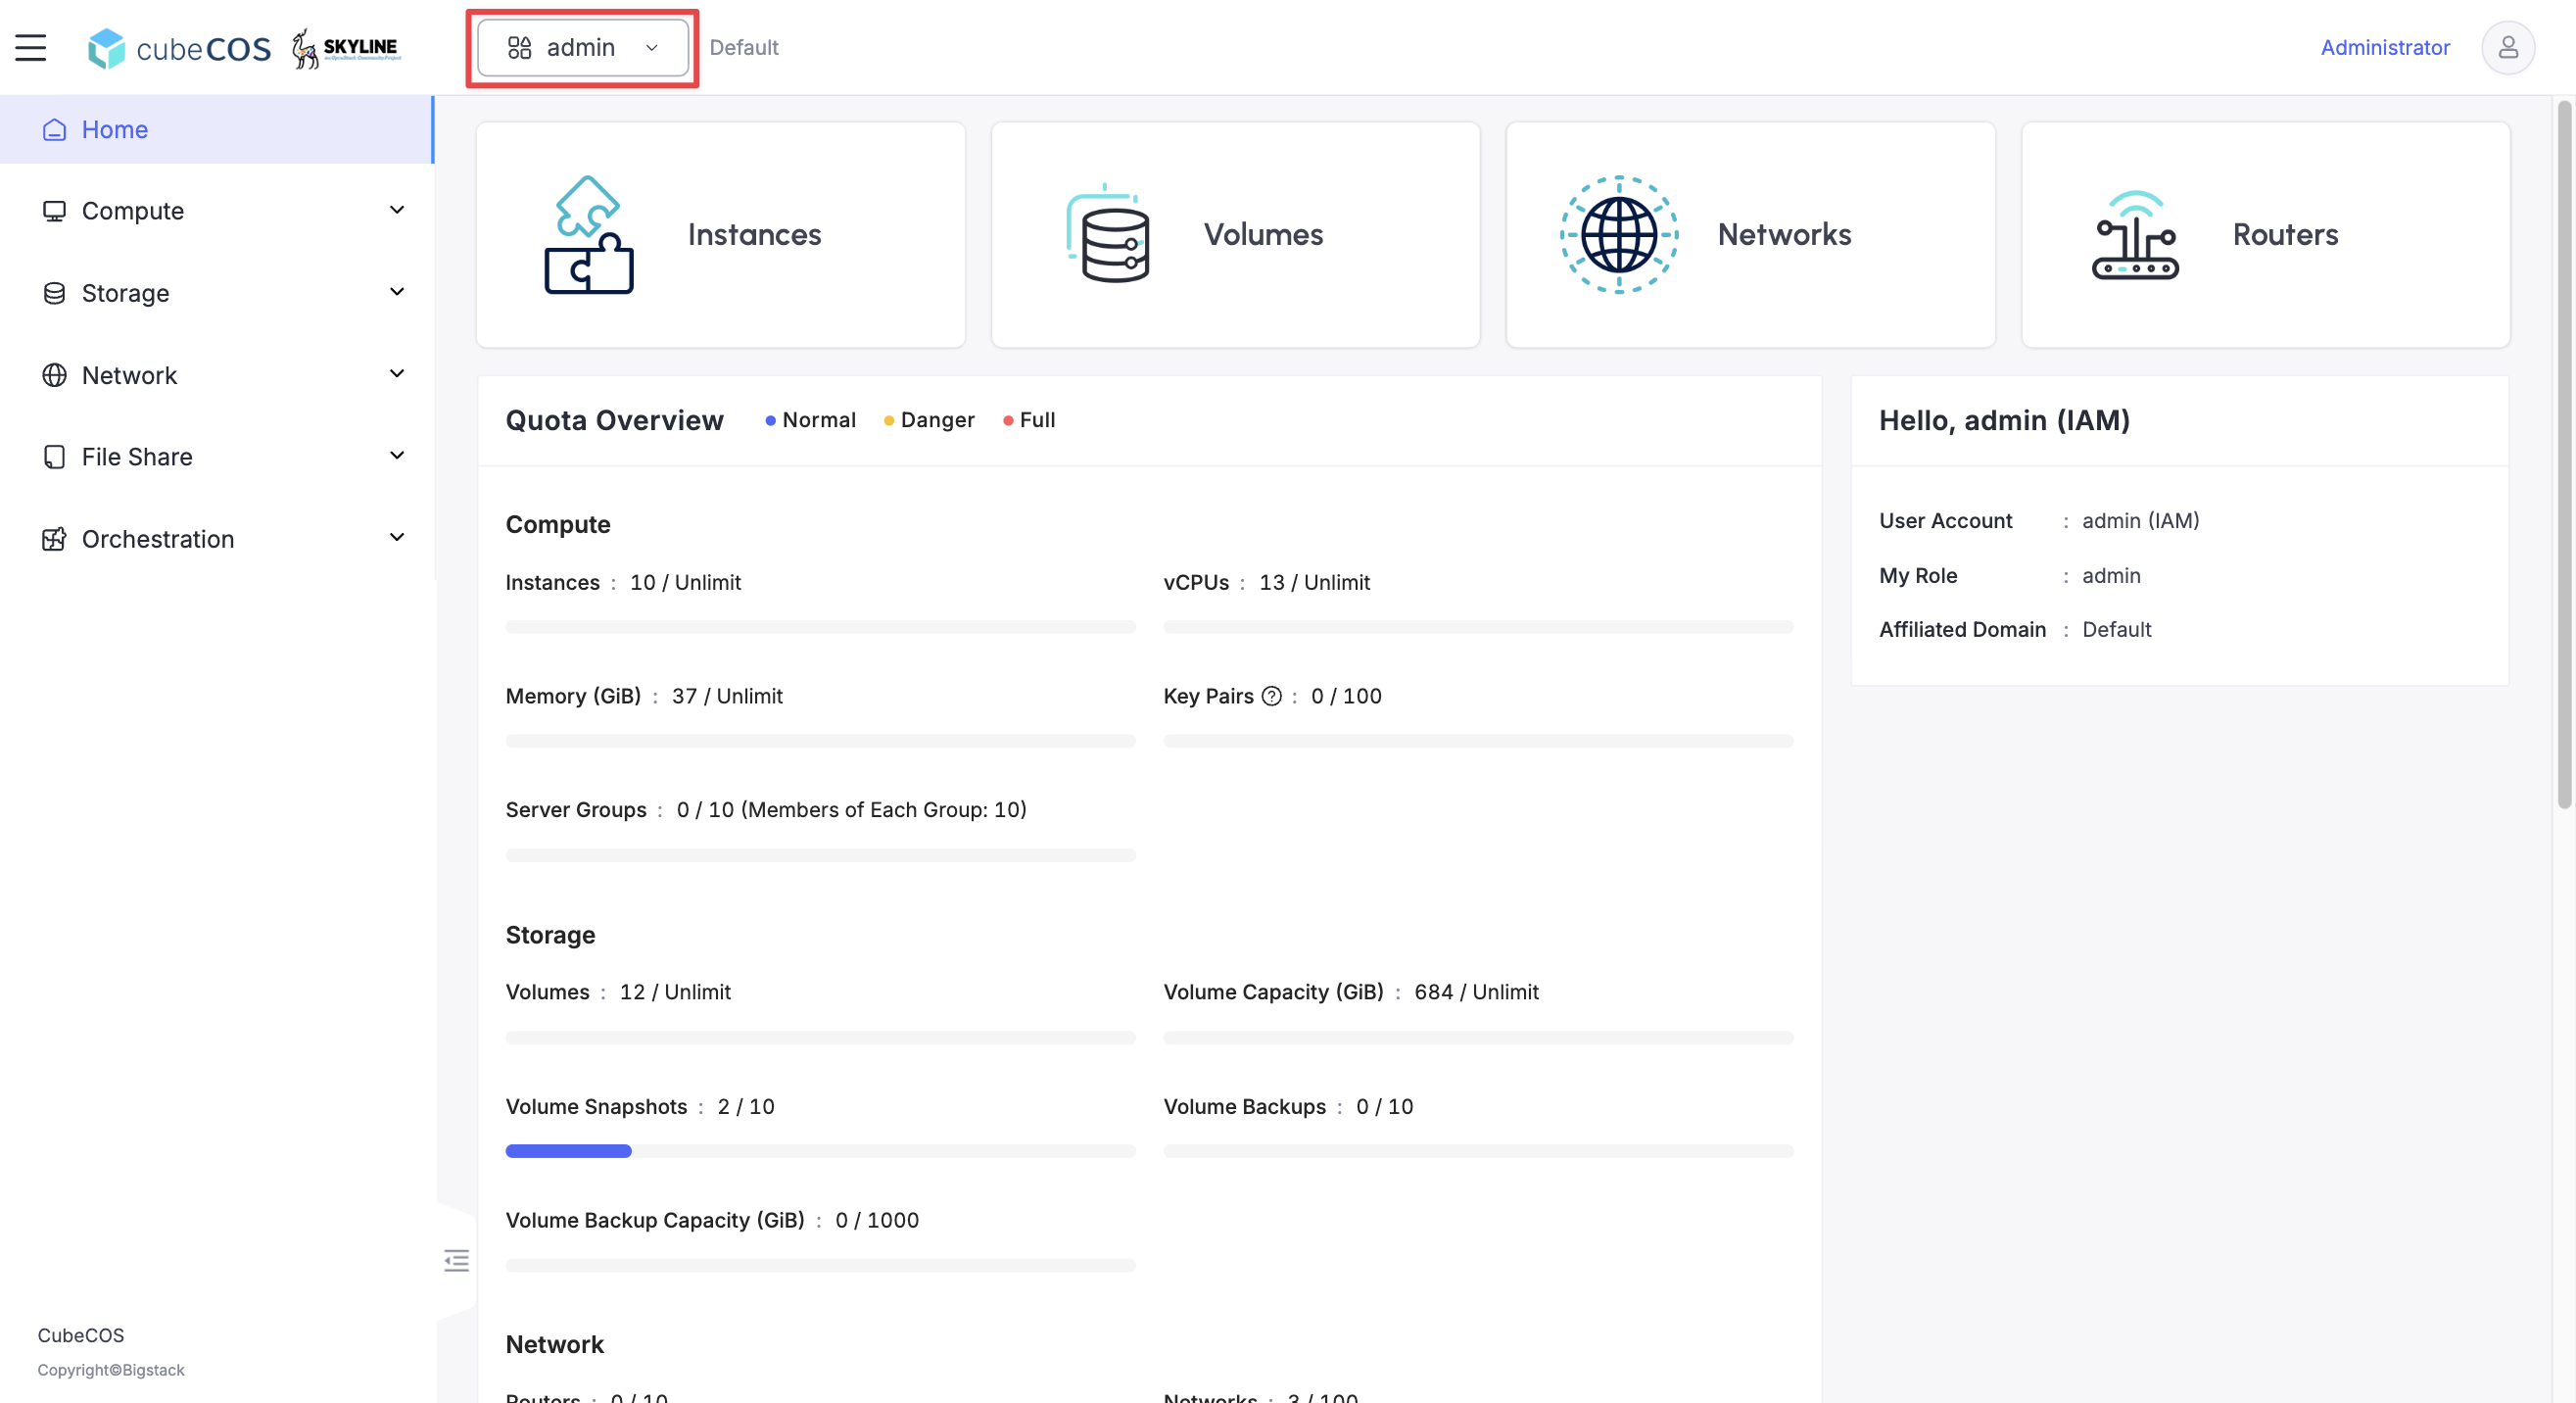Viewport: 2576px width, 1403px height.
Task: Expand the File Share chevron
Action: [x=397, y=456]
